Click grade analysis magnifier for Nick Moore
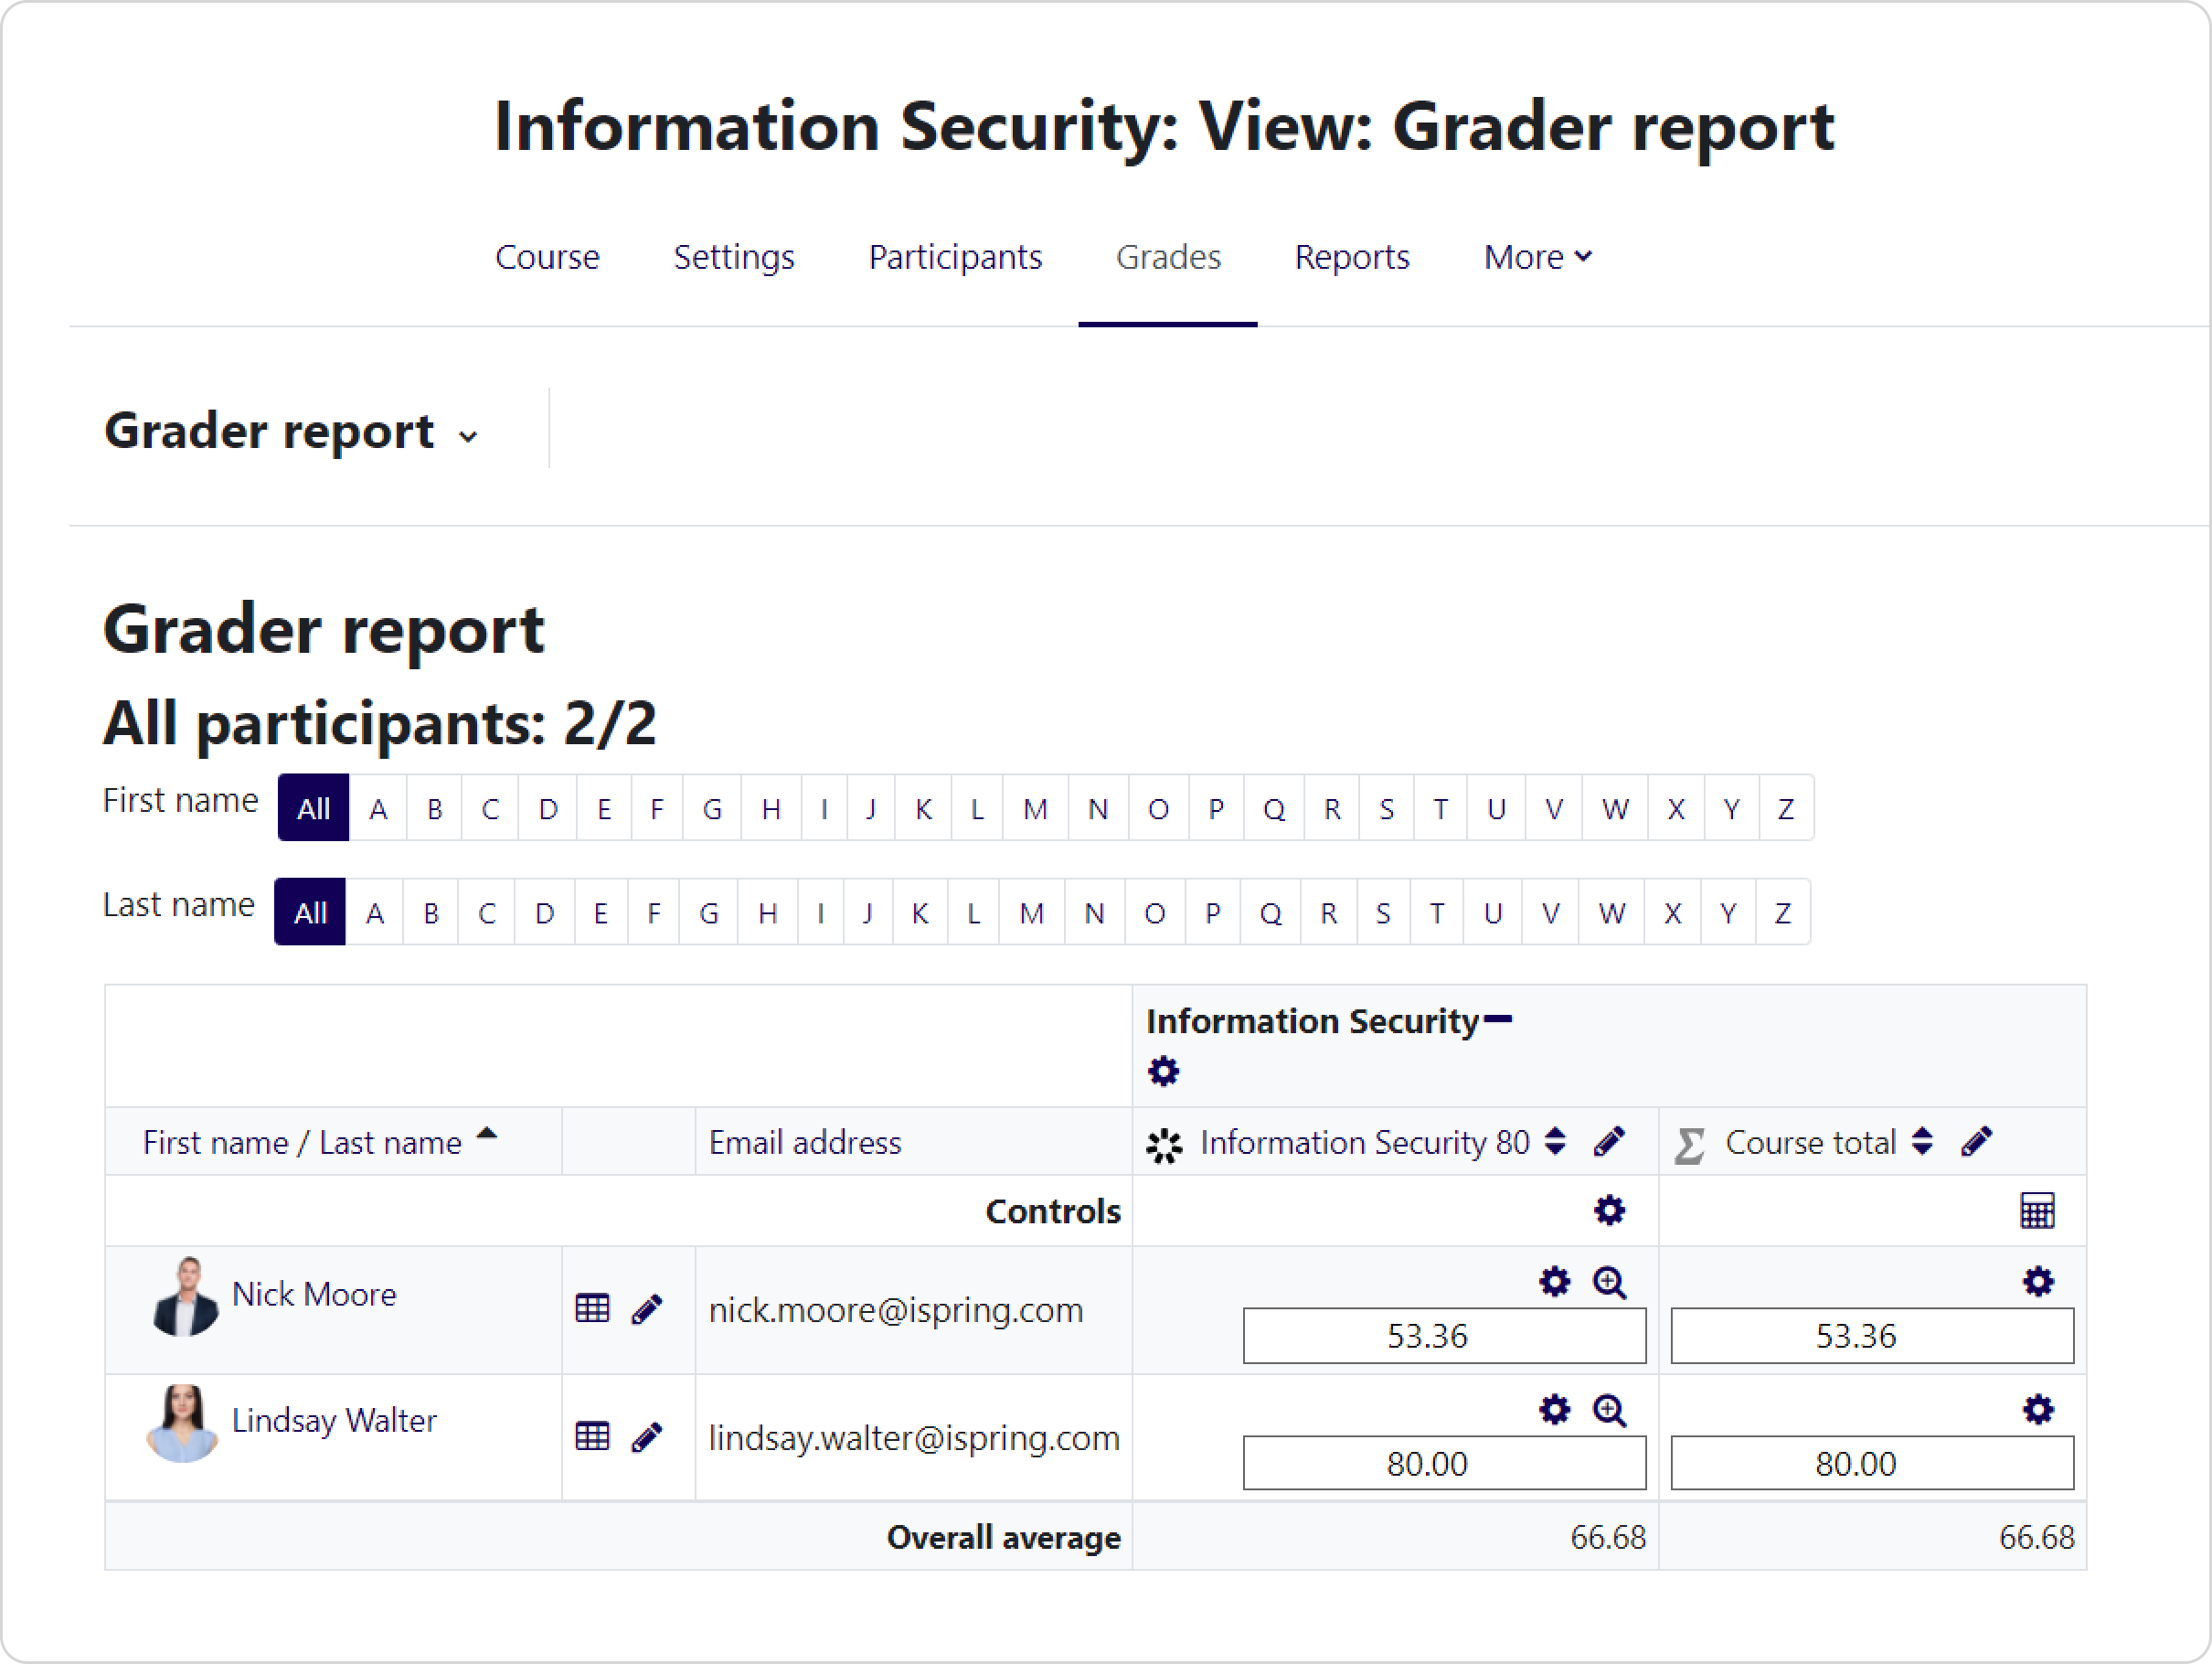Screen dimensions: 2212x1664 (1609, 1282)
